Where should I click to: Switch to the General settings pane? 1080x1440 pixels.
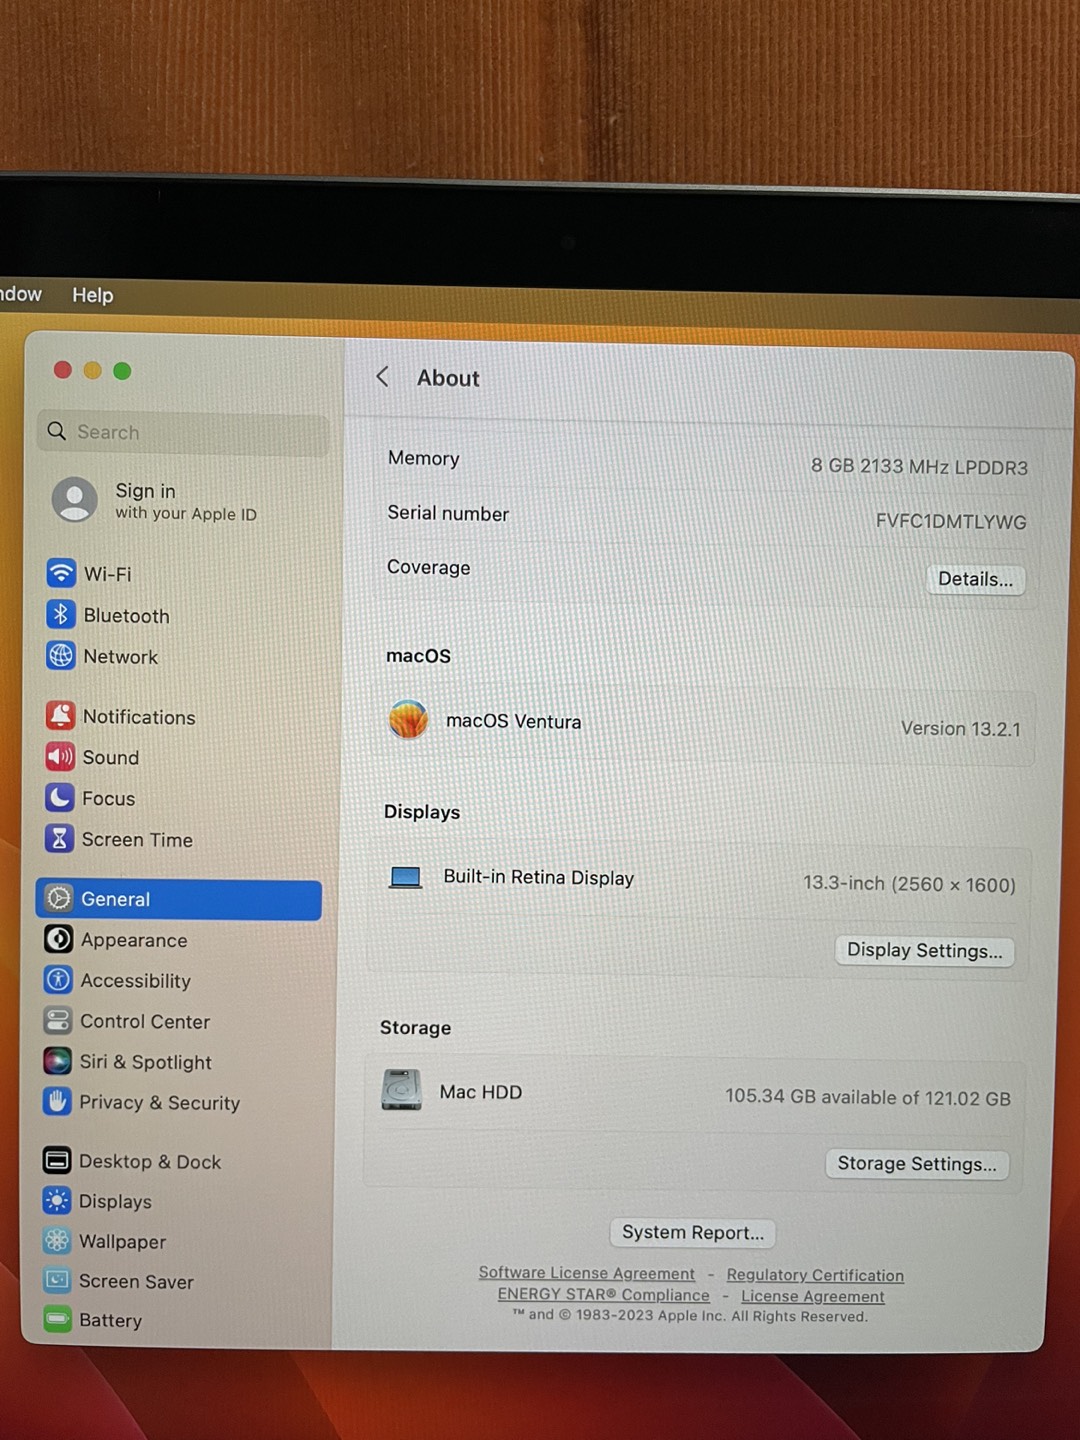pyautogui.click(x=115, y=899)
